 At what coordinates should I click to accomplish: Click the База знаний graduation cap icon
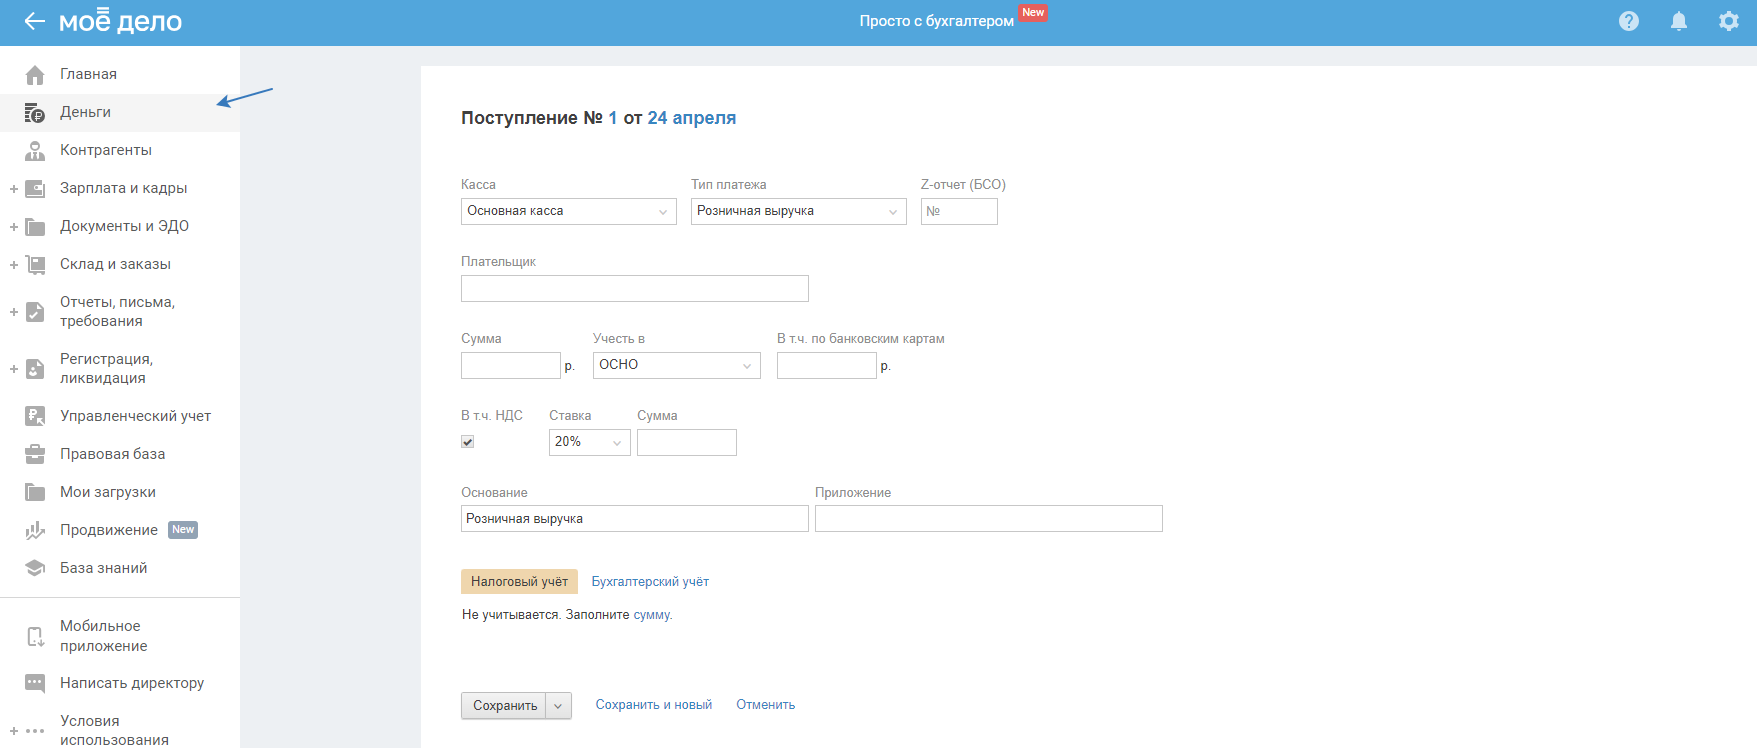click(x=35, y=568)
